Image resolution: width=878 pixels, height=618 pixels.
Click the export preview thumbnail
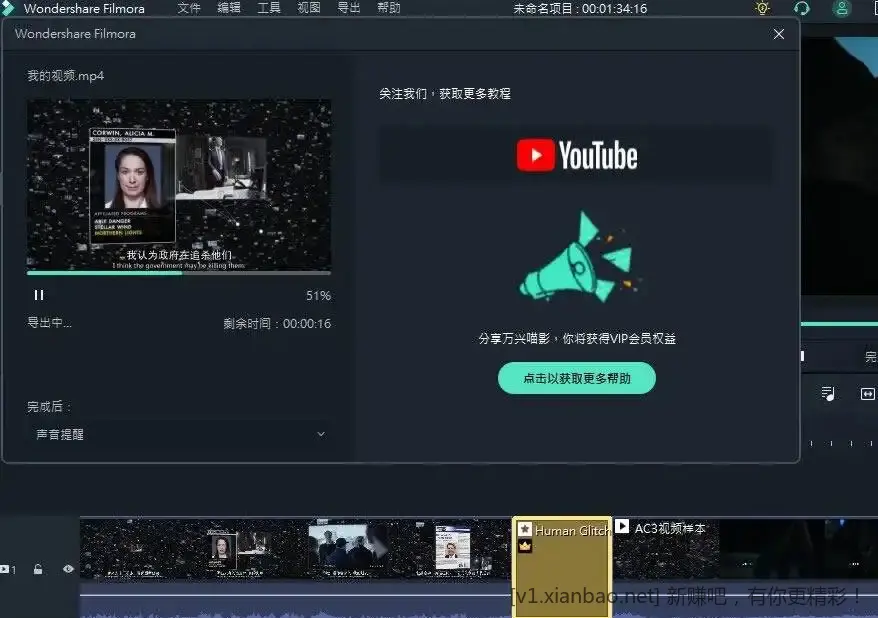179,185
